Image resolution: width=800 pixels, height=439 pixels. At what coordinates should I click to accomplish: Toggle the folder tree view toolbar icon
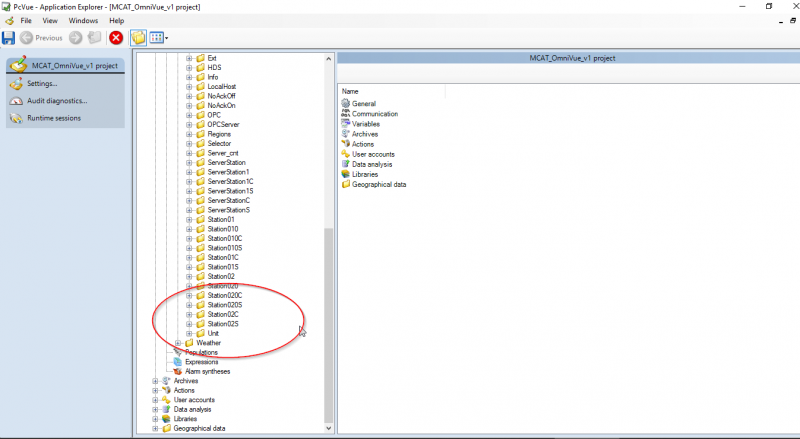tap(138, 38)
